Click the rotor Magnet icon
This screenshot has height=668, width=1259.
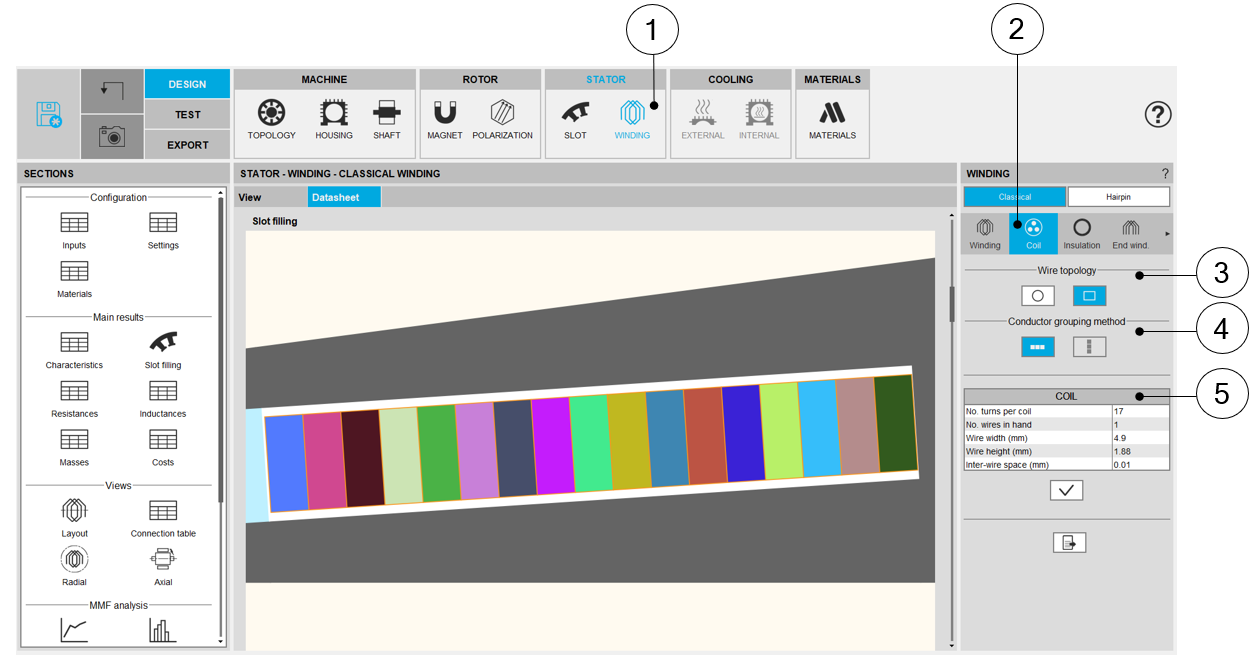[x=445, y=120]
